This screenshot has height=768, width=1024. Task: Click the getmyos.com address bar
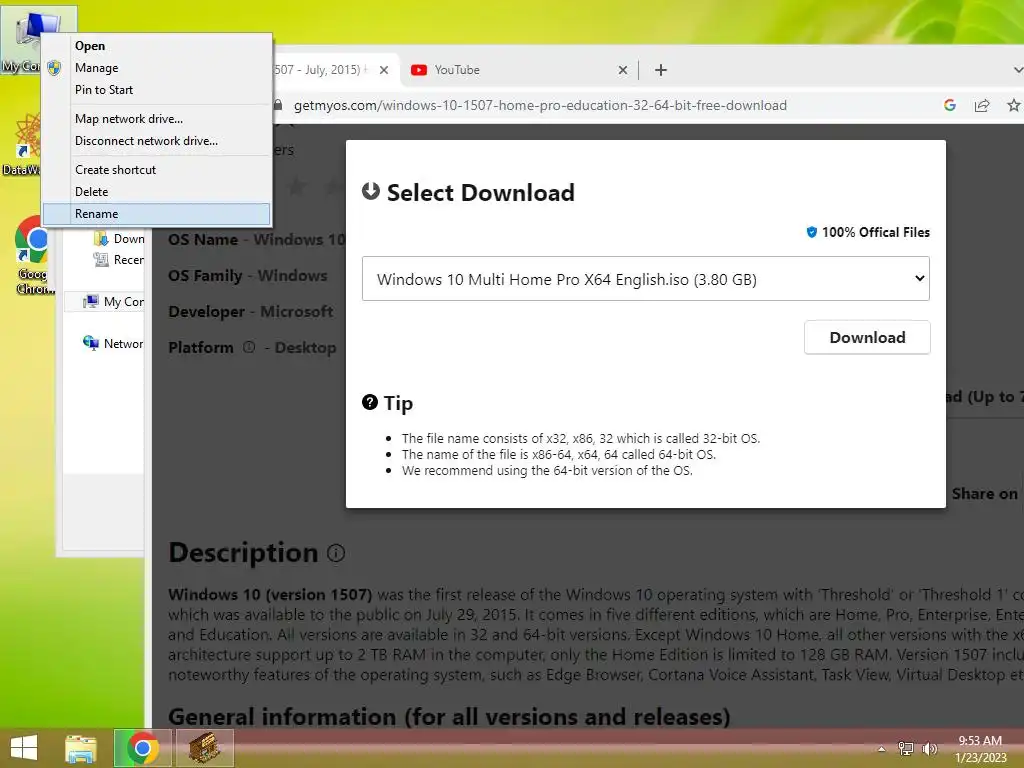pyautogui.click(x=540, y=106)
